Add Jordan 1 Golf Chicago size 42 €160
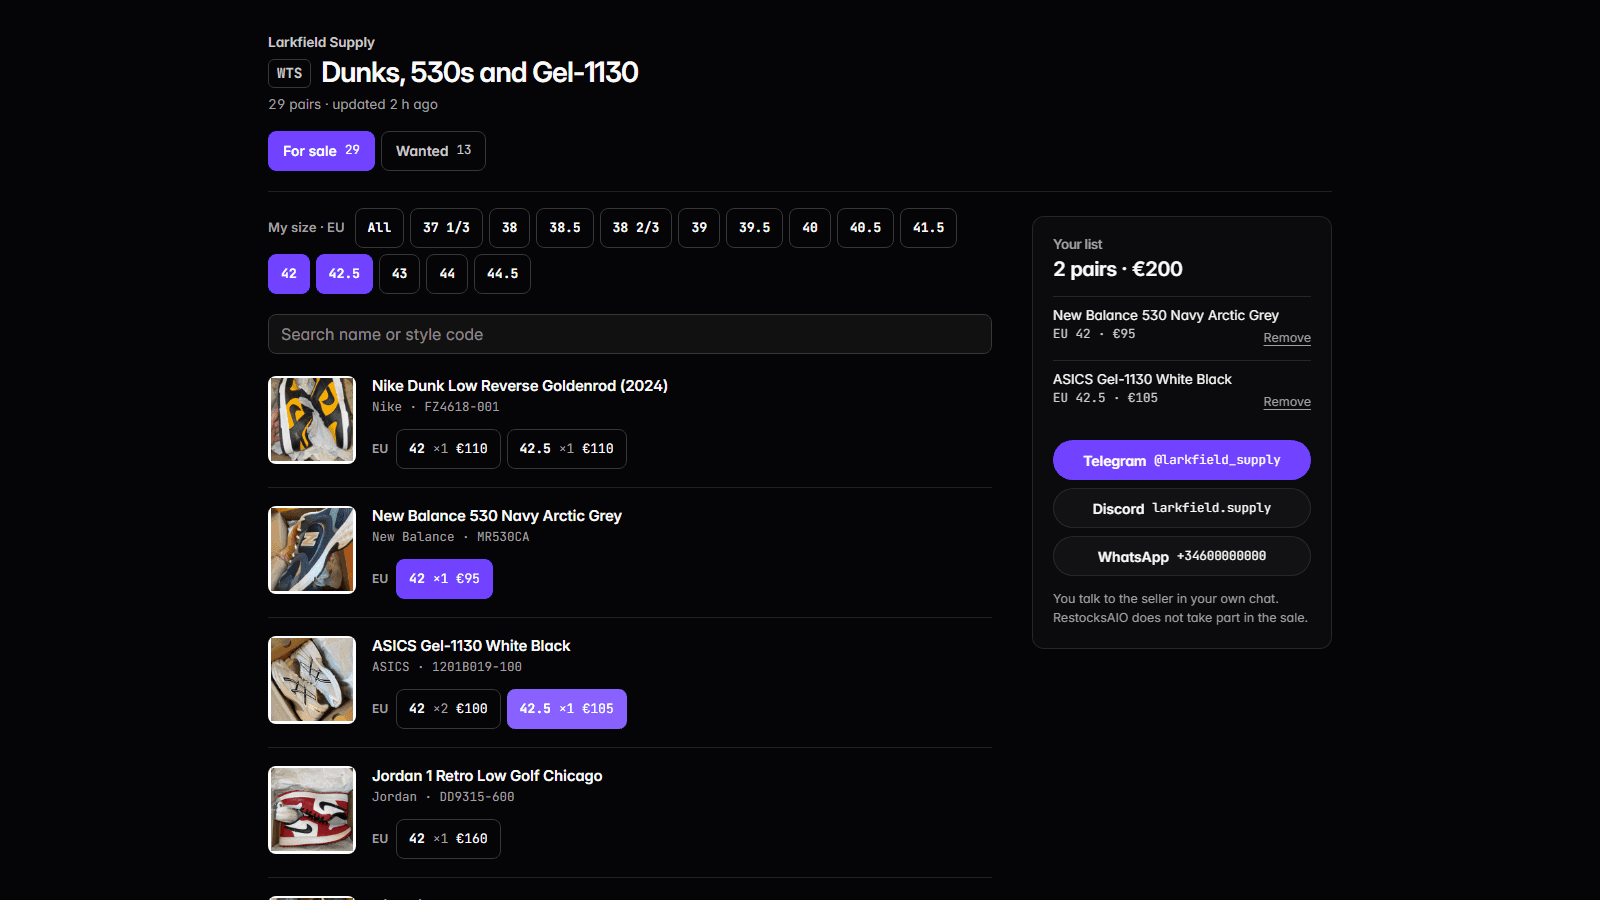Viewport: 1600px width, 900px height. [x=448, y=839]
